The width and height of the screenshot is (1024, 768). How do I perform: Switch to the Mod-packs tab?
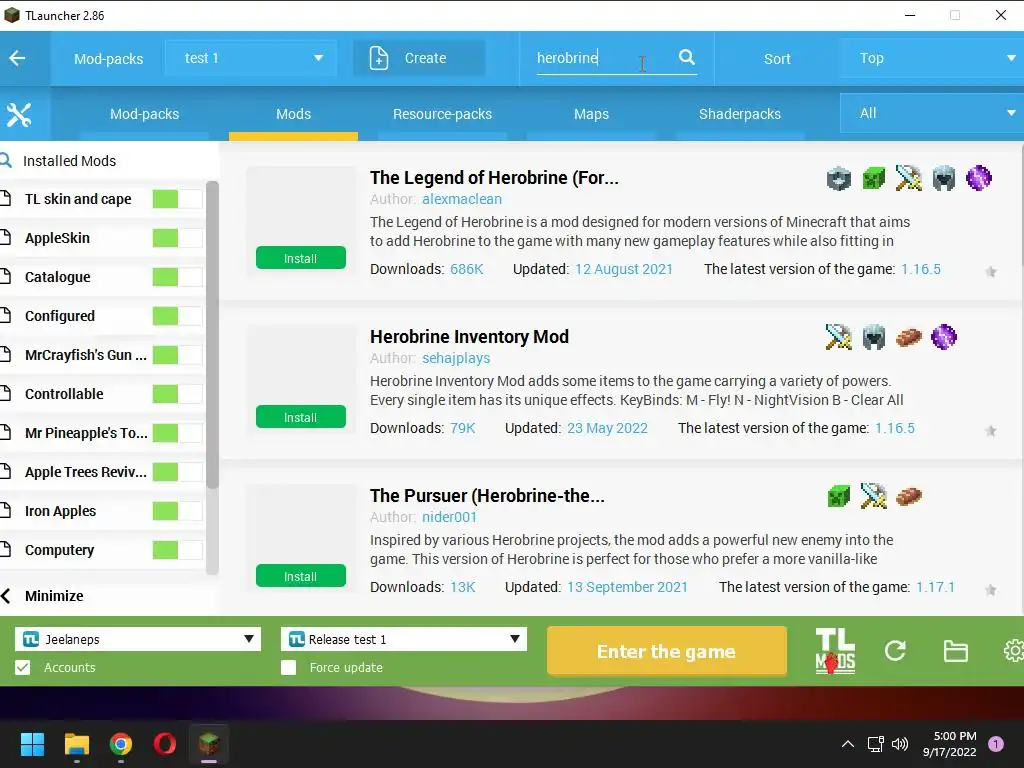pyautogui.click(x=144, y=114)
